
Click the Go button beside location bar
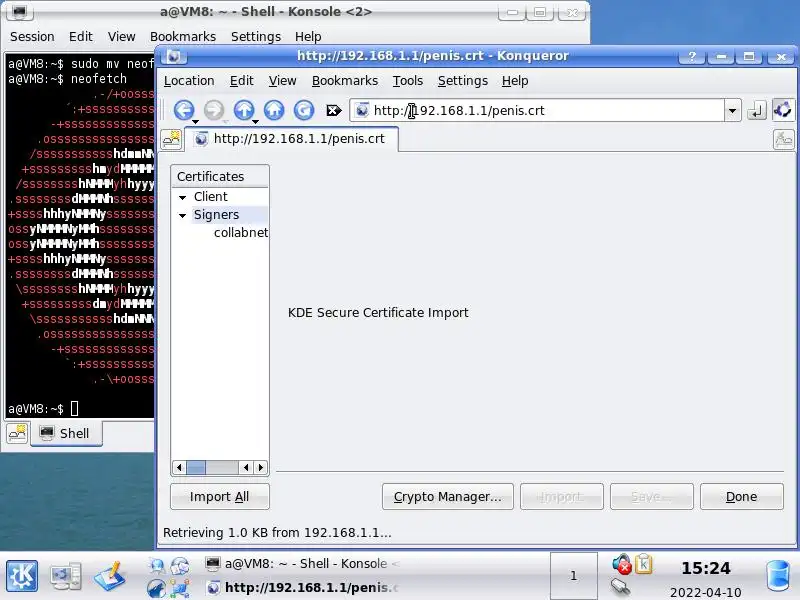click(x=757, y=110)
